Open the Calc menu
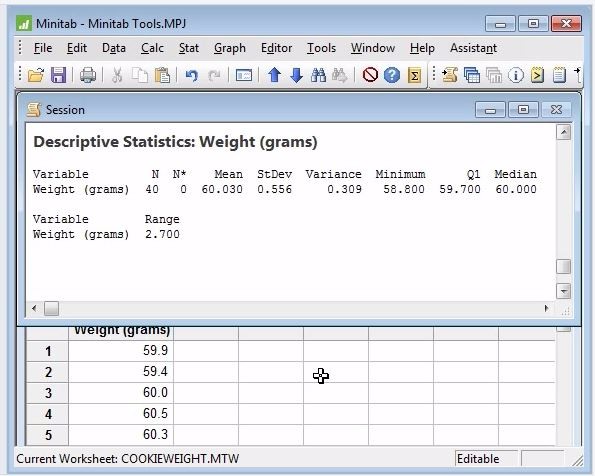 click(152, 48)
